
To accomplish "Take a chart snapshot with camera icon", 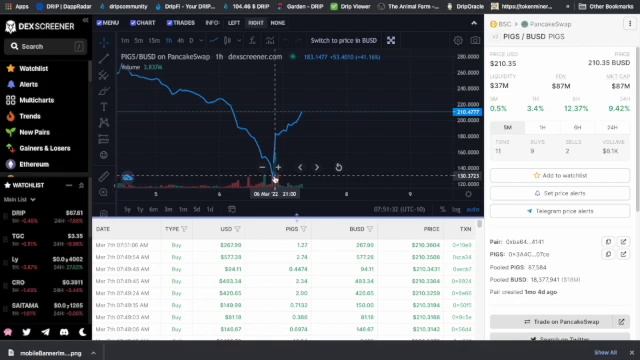I will 475,40.
